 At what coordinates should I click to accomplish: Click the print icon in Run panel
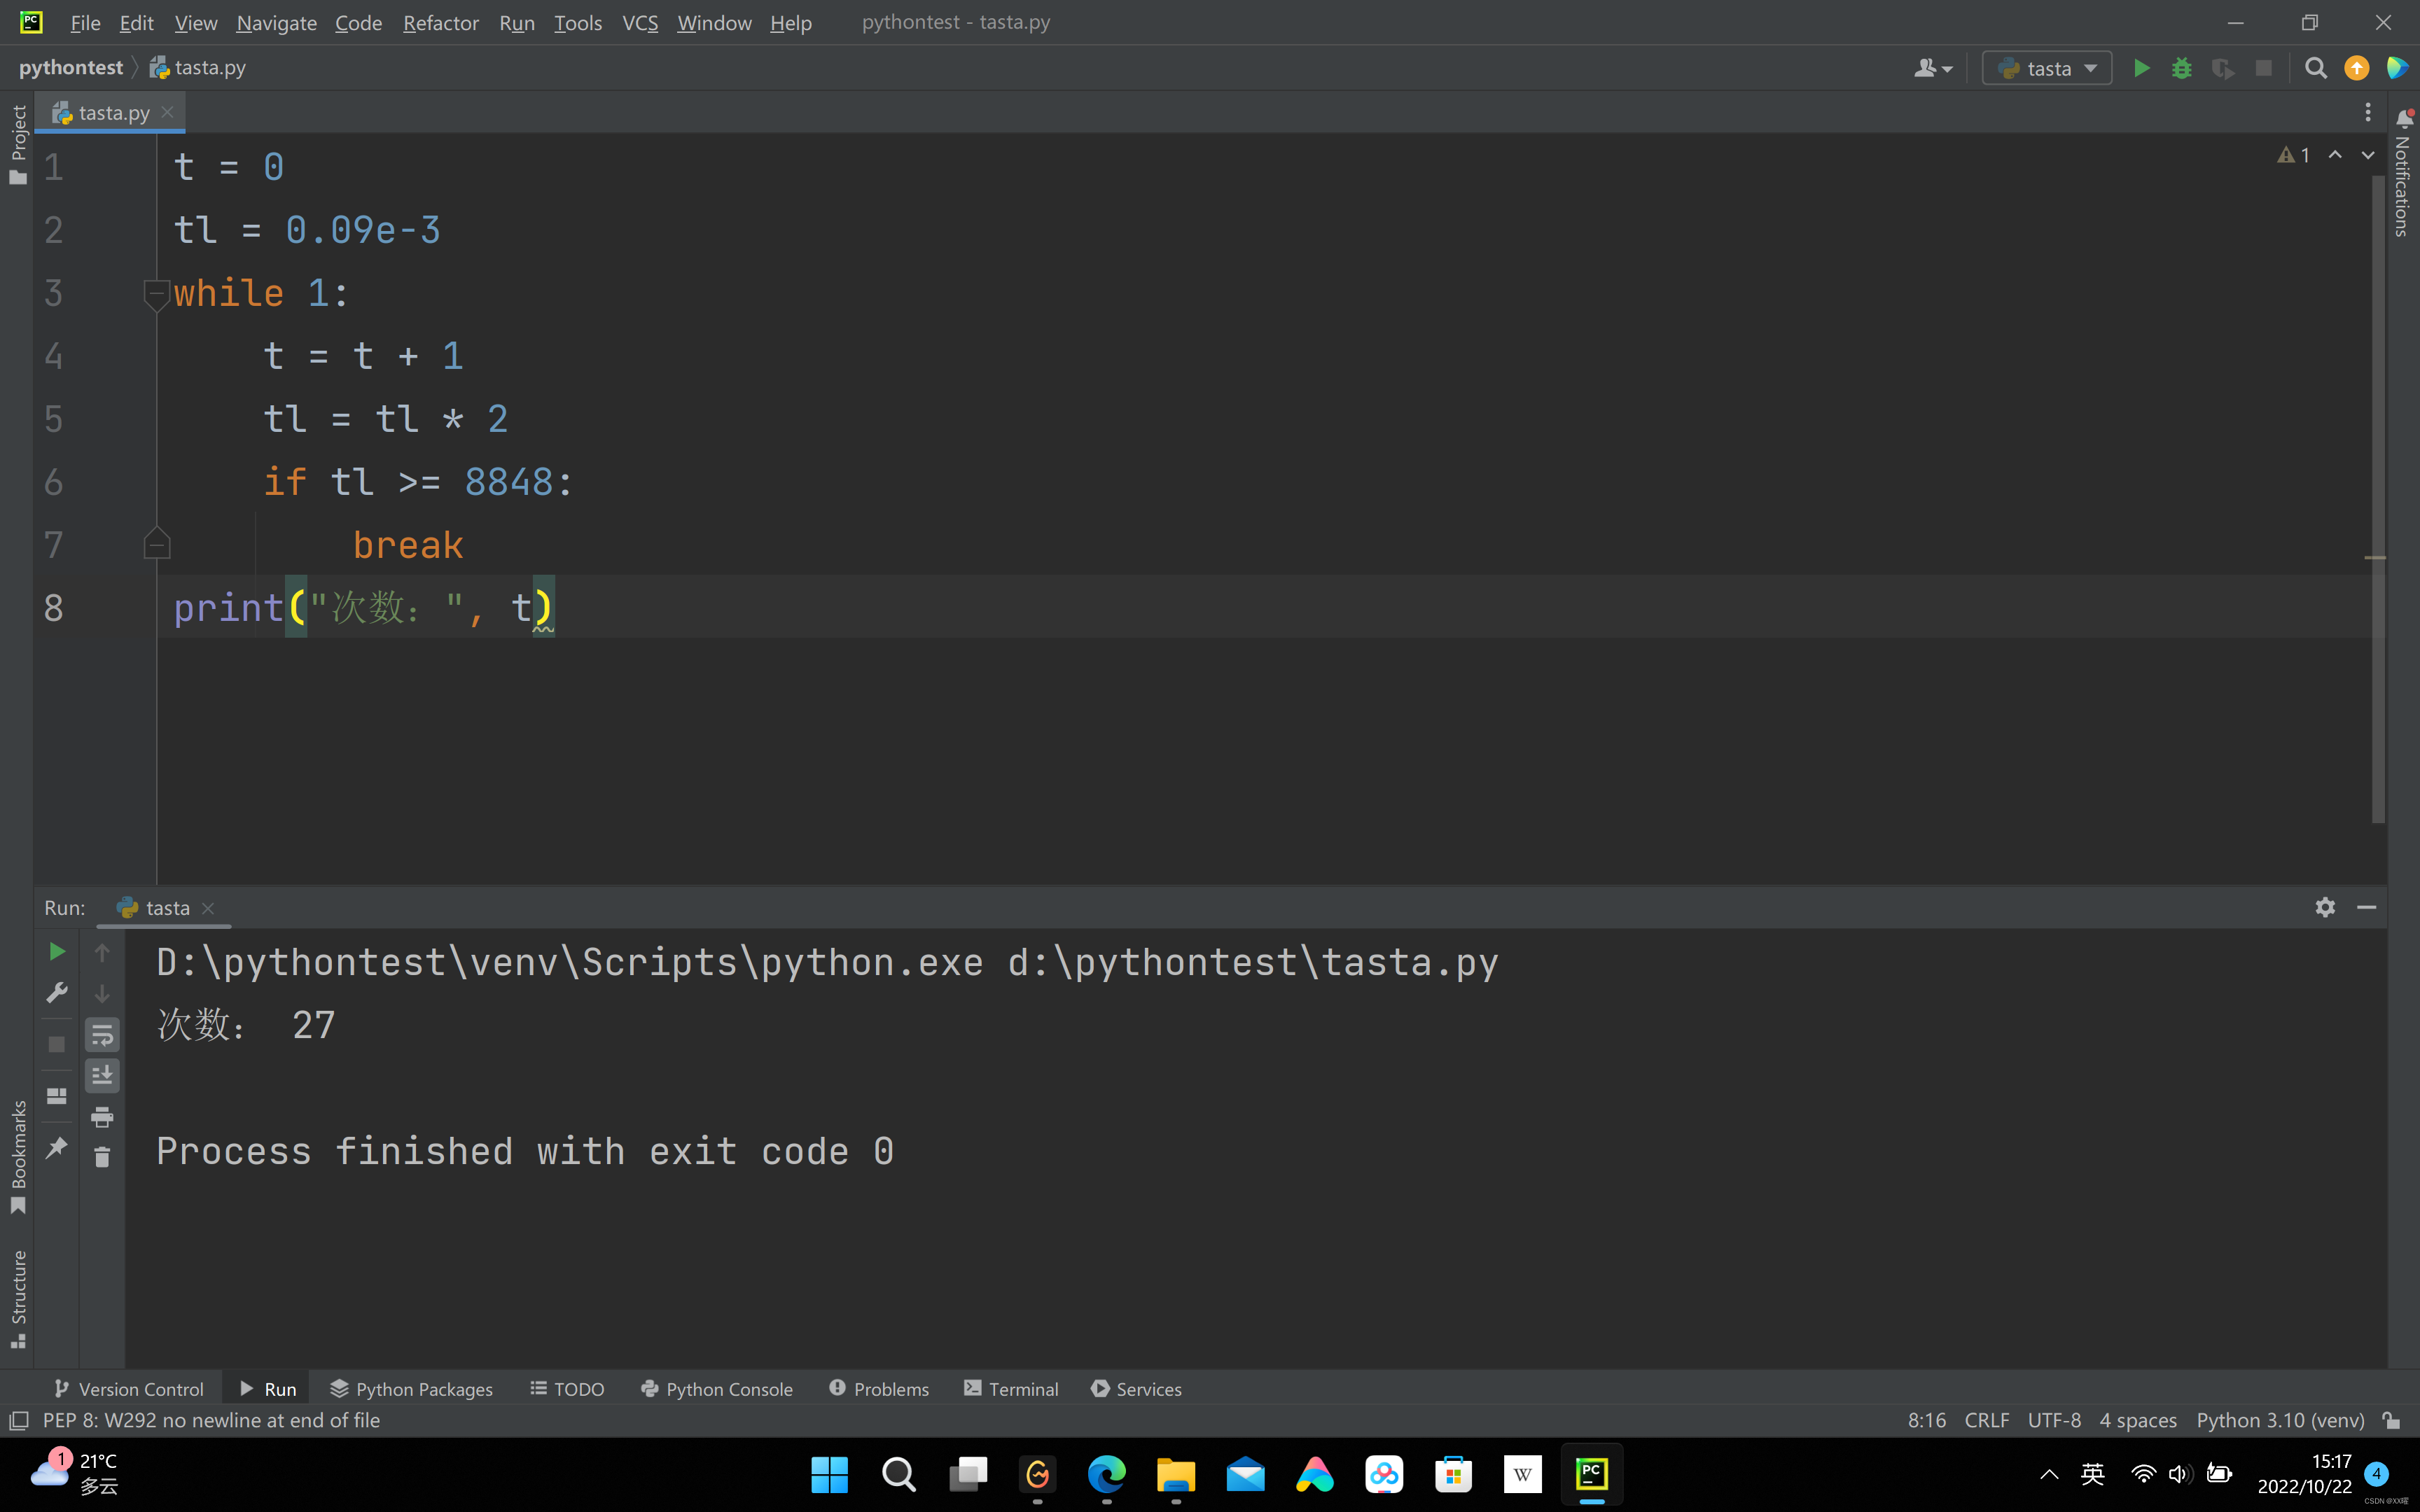pyautogui.click(x=102, y=1117)
